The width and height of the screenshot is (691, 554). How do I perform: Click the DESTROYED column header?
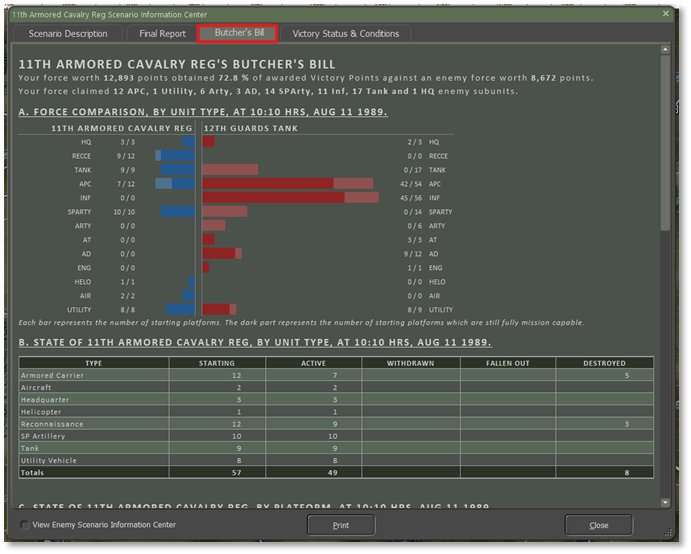click(x=605, y=363)
